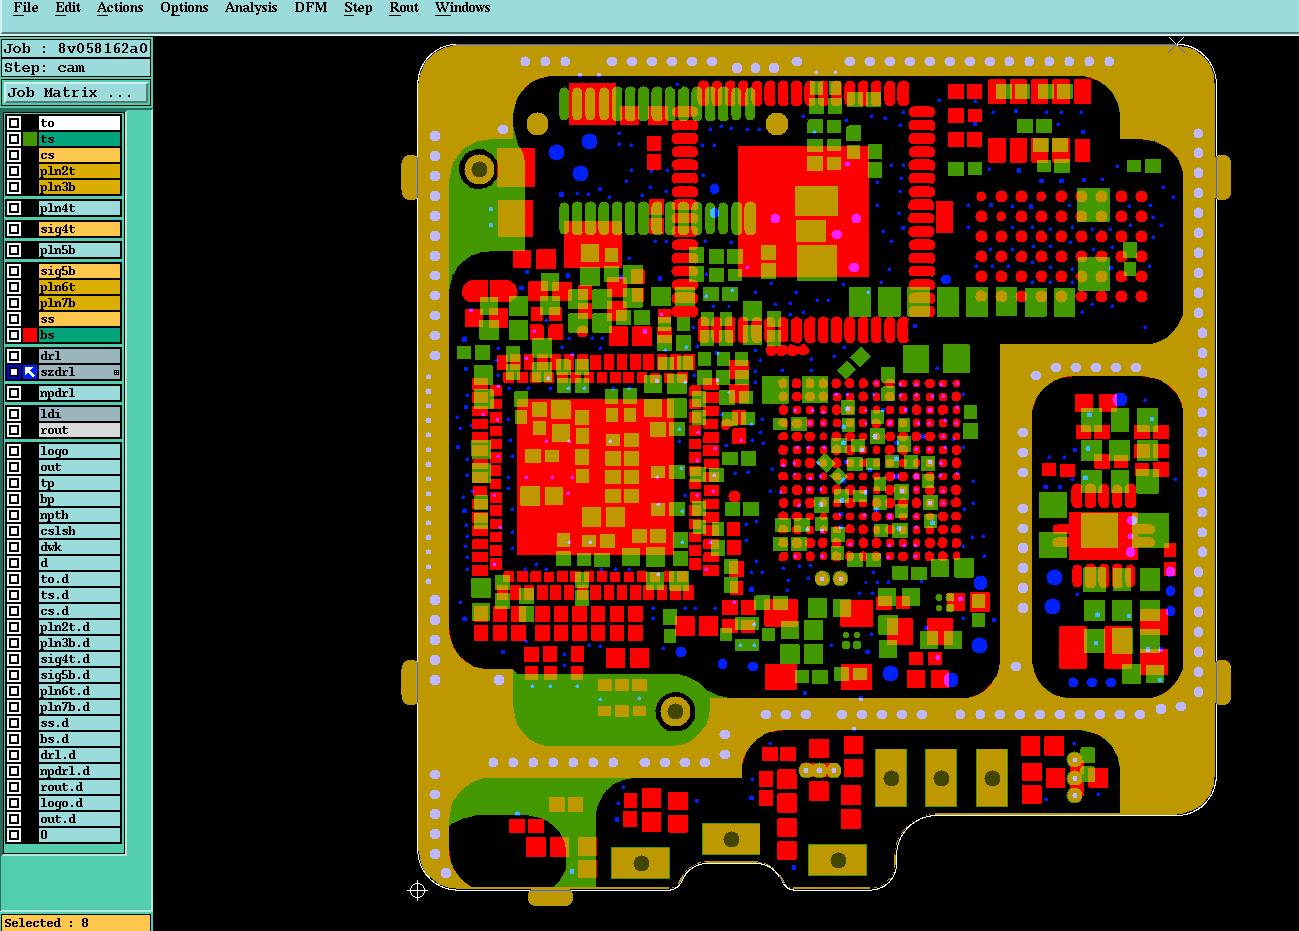Viewport: 1299px width, 931px height.
Task: Toggle the rout layer checkbox
Action: pyautogui.click(x=14, y=430)
